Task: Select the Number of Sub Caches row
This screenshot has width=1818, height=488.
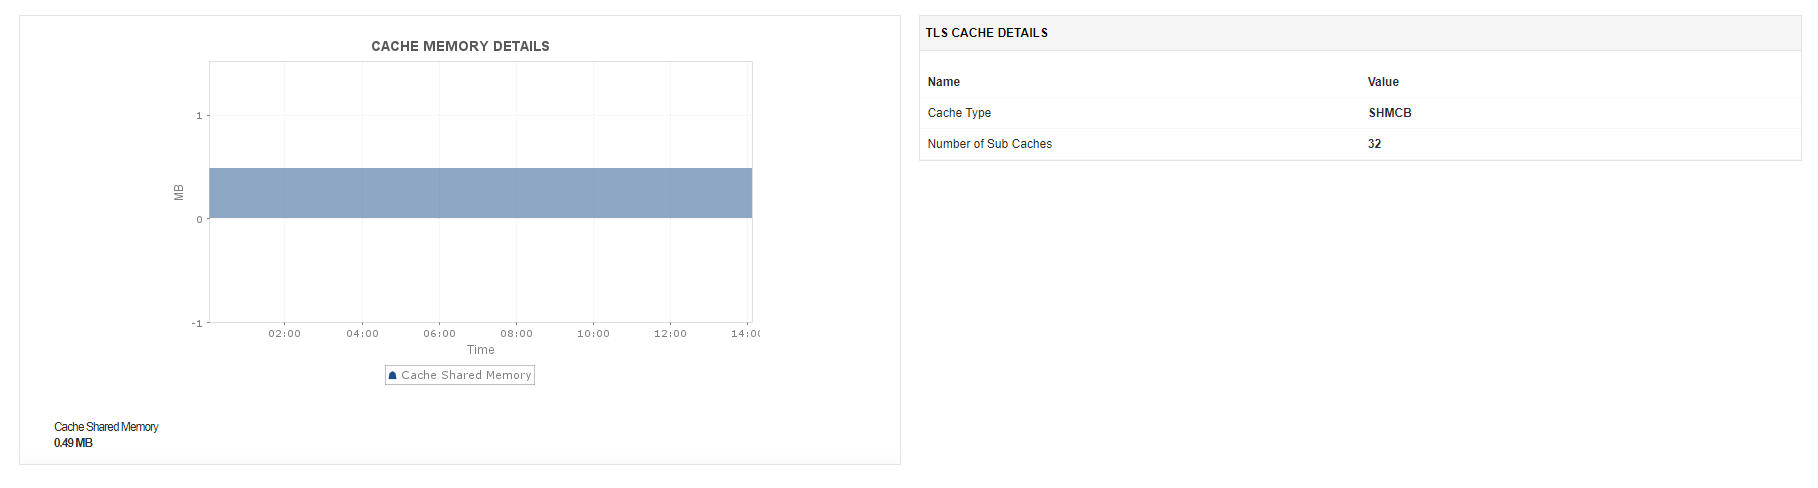Action: pos(1360,144)
